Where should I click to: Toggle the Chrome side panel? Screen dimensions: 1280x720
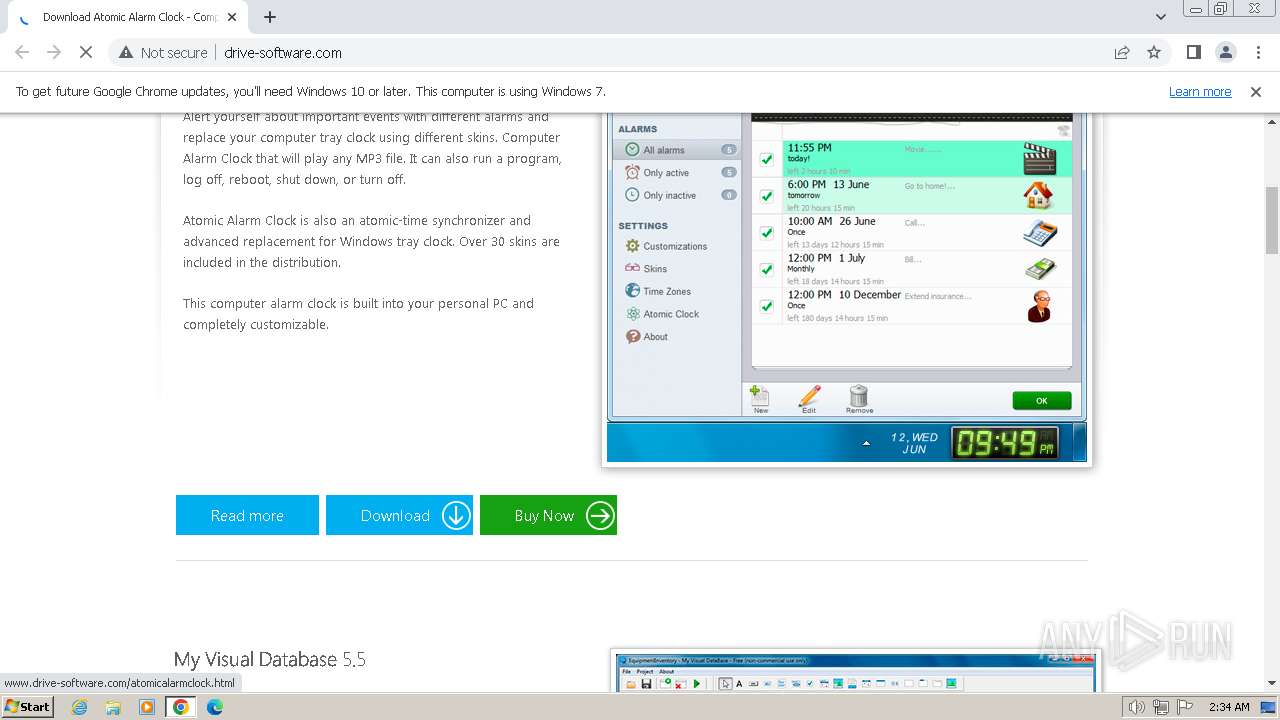pos(1194,52)
